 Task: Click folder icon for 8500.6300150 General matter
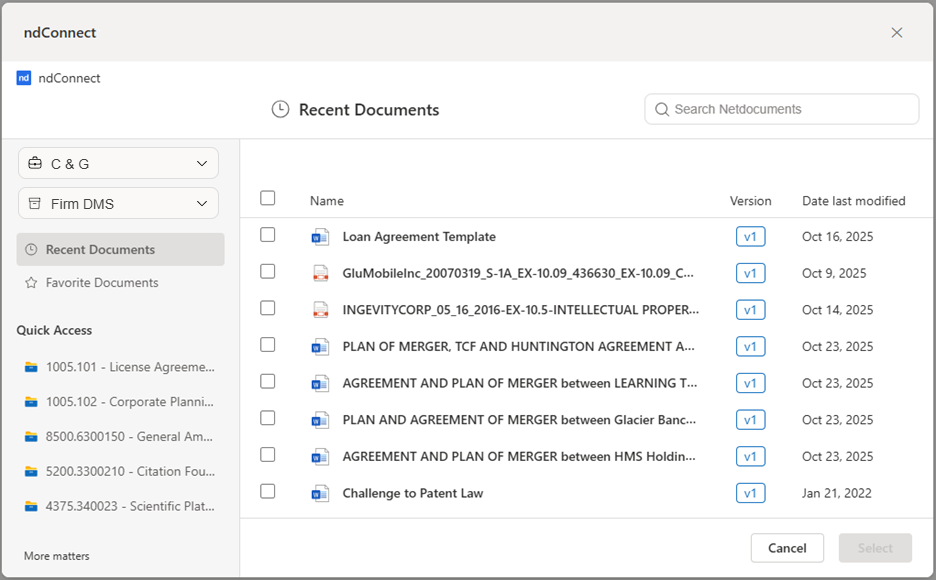31,437
